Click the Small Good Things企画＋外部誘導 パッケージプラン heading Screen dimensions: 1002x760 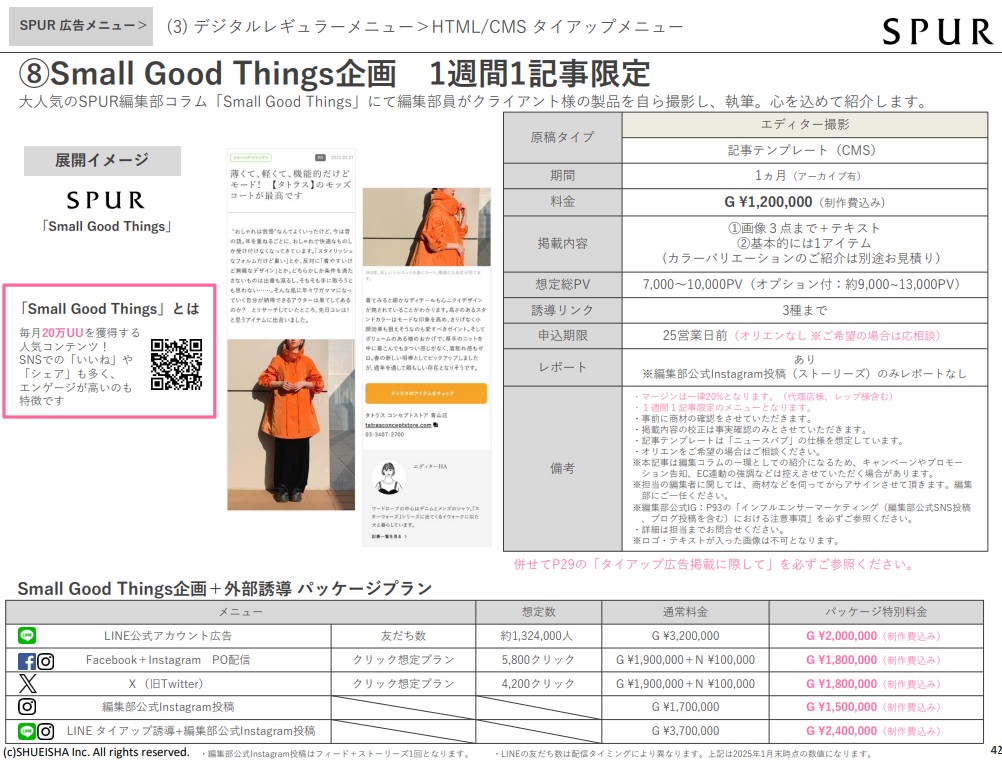[x=224, y=588]
